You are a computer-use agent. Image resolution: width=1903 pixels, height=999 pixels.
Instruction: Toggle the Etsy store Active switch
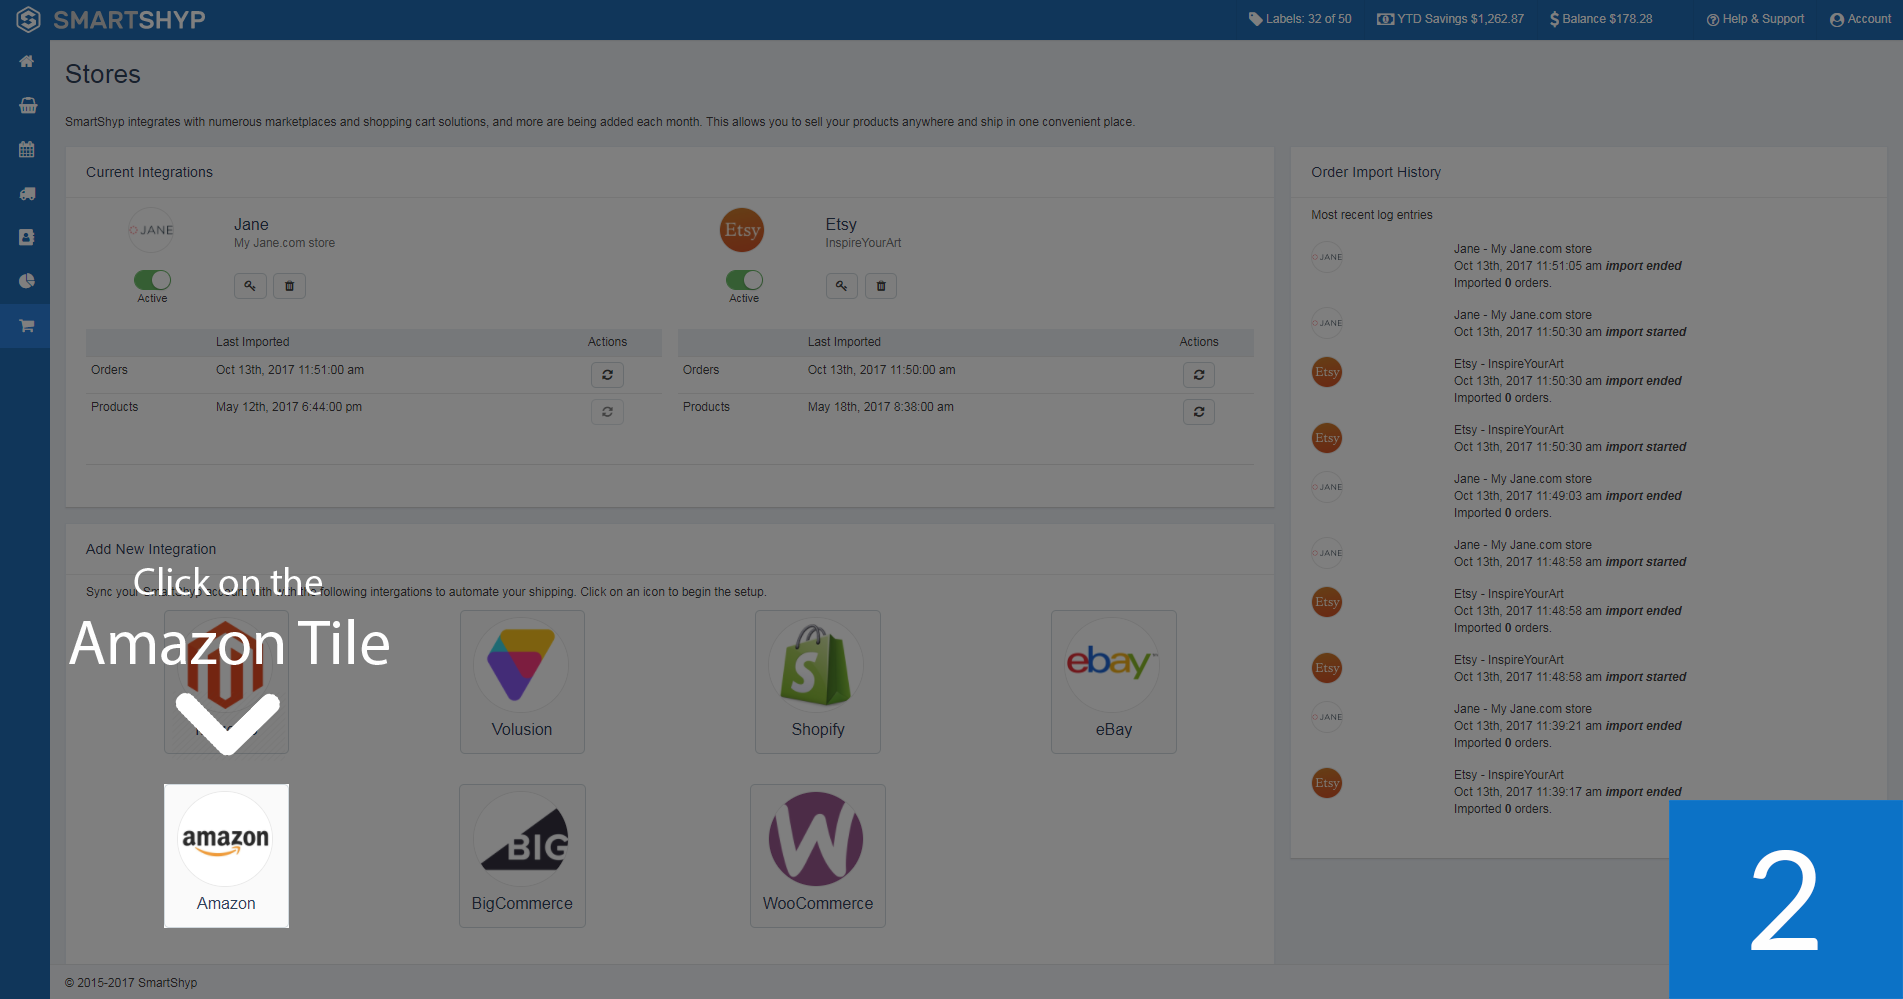744,280
